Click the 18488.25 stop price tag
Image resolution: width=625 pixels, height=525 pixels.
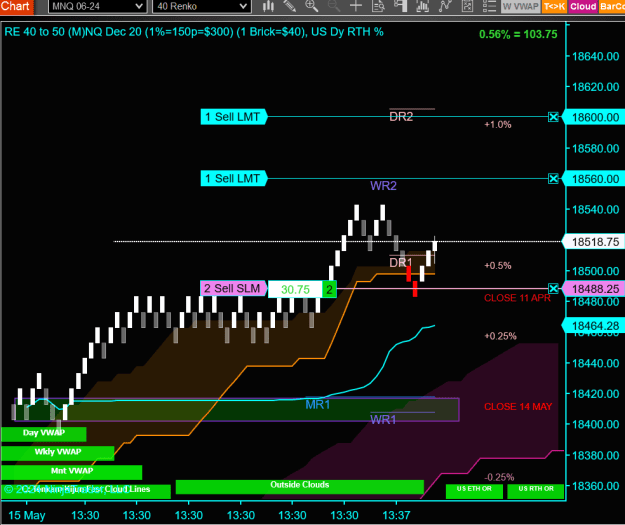click(595, 289)
